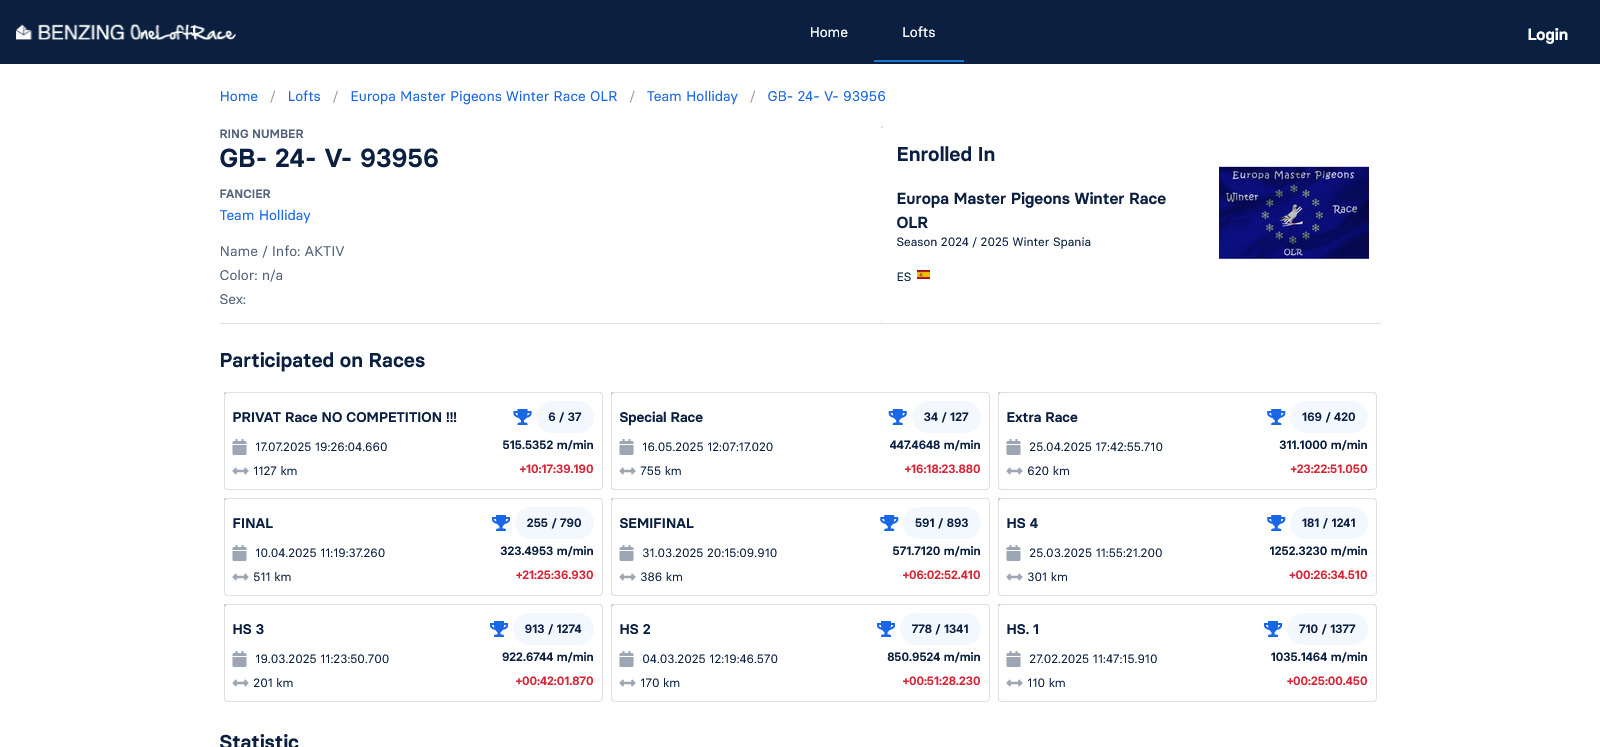1600x747 pixels.
Task: Select the 6 / 37 rank badge
Action: tap(564, 417)
